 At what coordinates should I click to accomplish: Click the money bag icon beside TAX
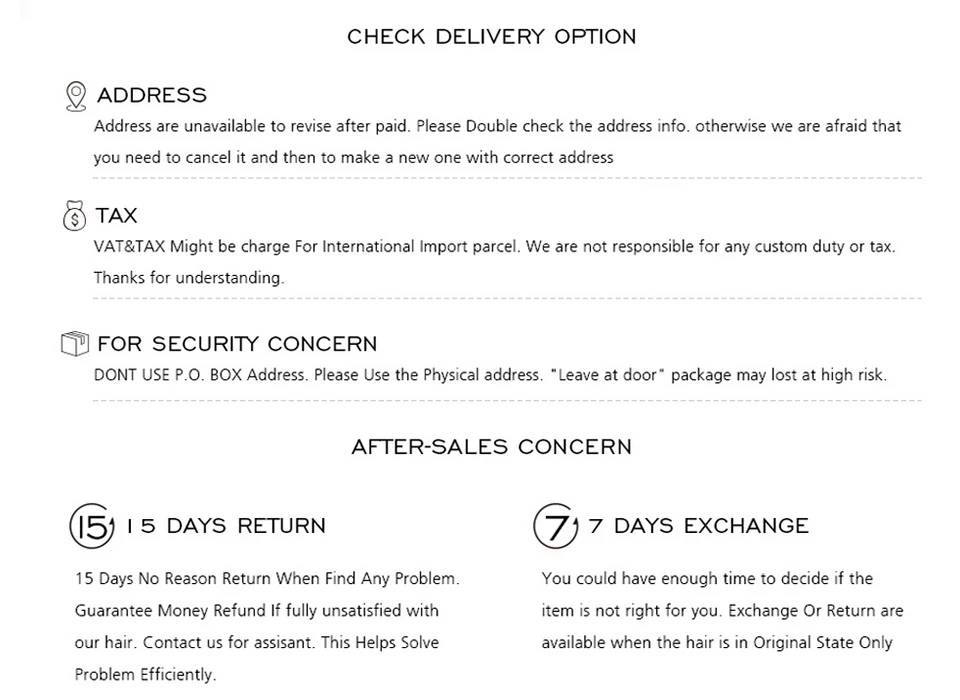(75, 216)
